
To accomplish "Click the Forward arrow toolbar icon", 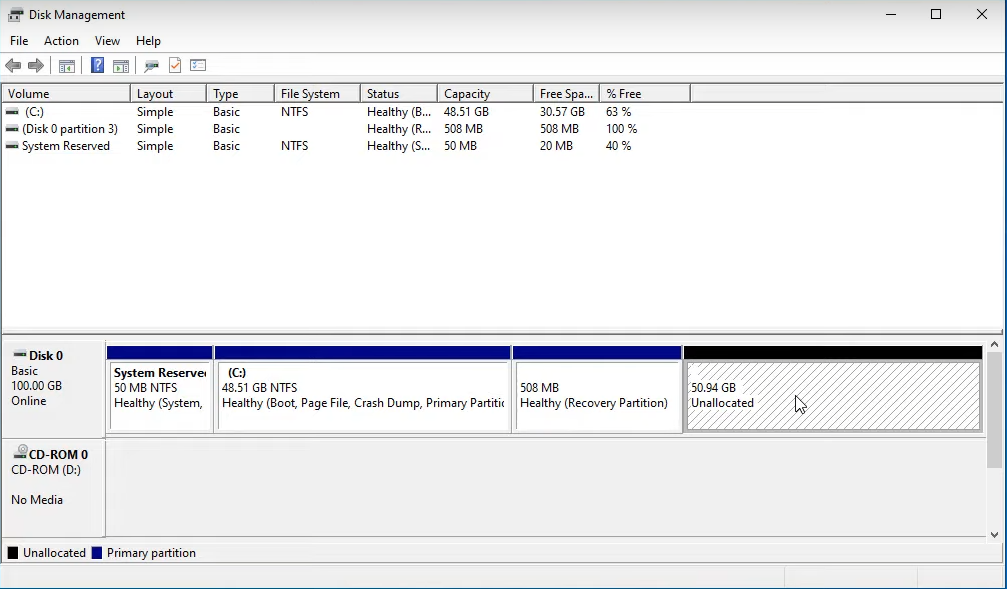I will point(36,66).
